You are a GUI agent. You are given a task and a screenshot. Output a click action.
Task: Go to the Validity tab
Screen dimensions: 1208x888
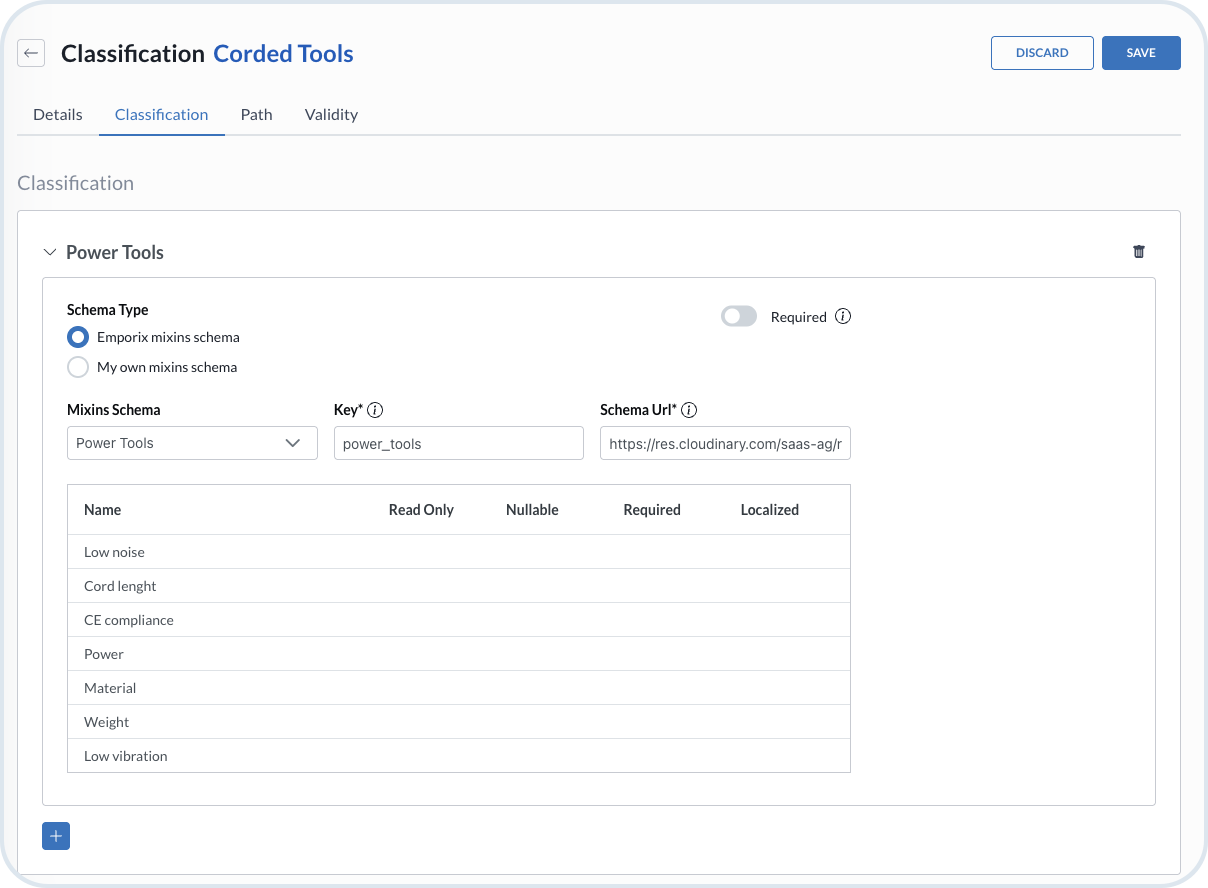[x=331, y=114]
